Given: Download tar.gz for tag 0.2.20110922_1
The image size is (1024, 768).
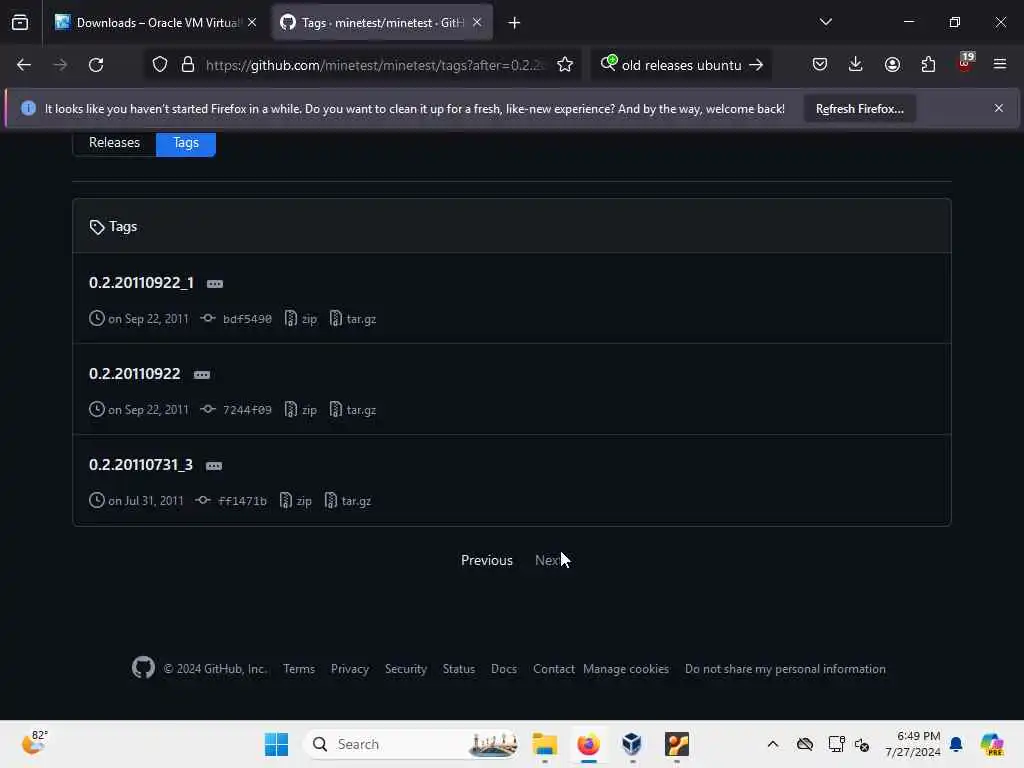Looking at the screenshot, I should tap(353, 319).
